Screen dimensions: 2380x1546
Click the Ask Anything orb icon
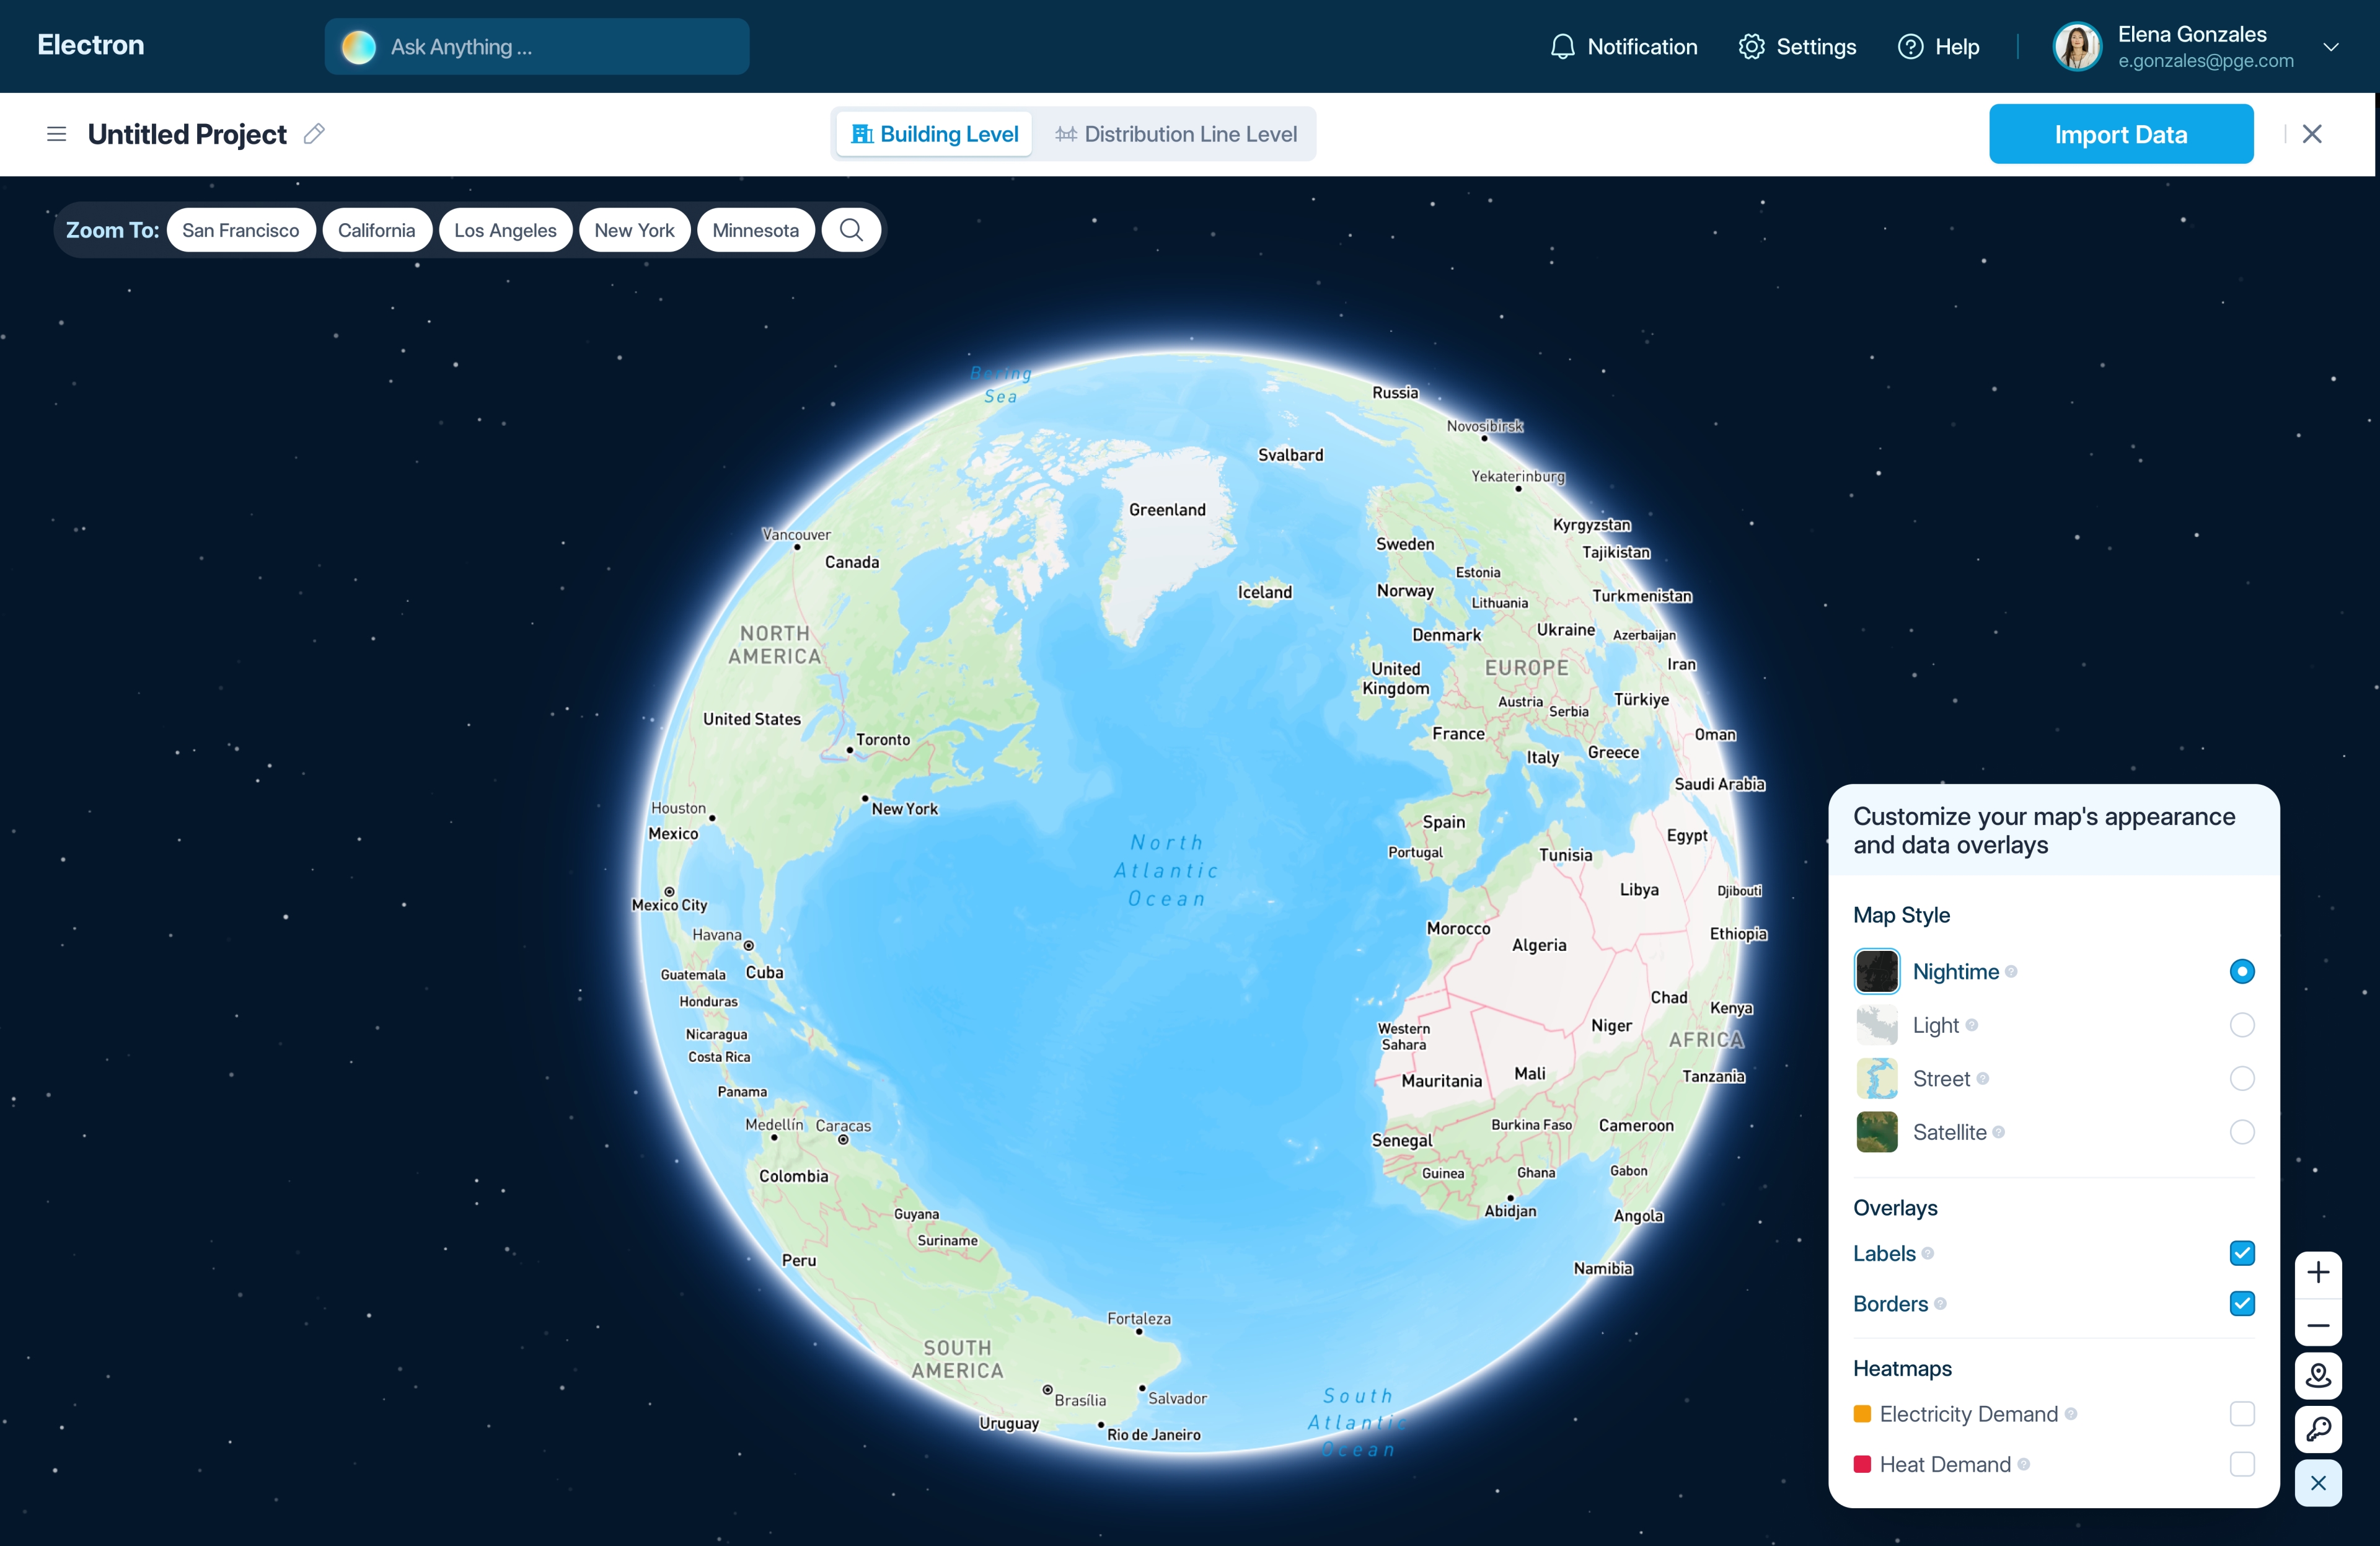tap(358, 47)
